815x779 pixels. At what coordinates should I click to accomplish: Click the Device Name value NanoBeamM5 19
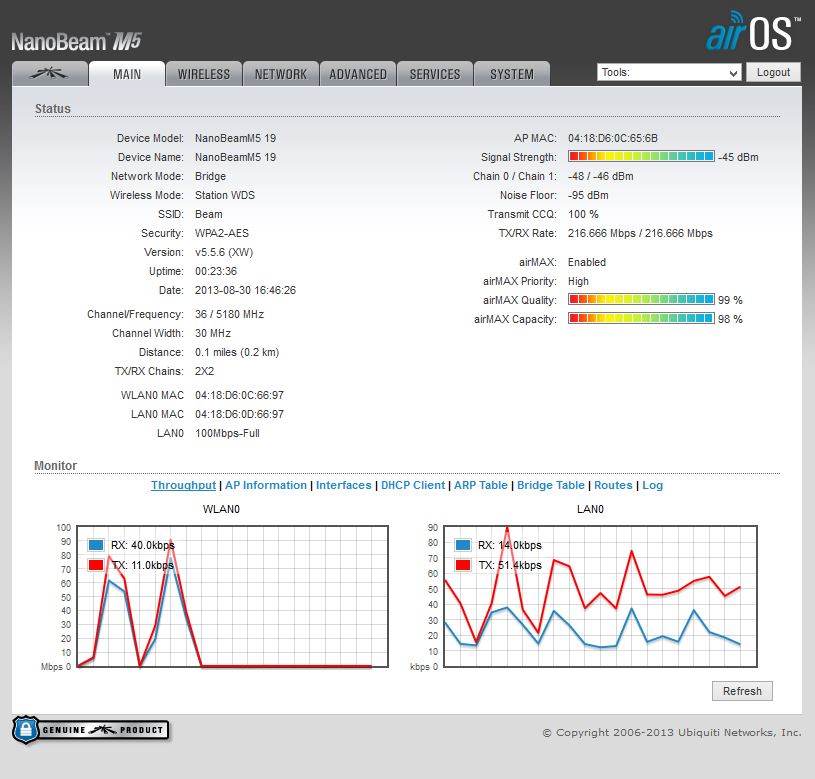[235, 157]
